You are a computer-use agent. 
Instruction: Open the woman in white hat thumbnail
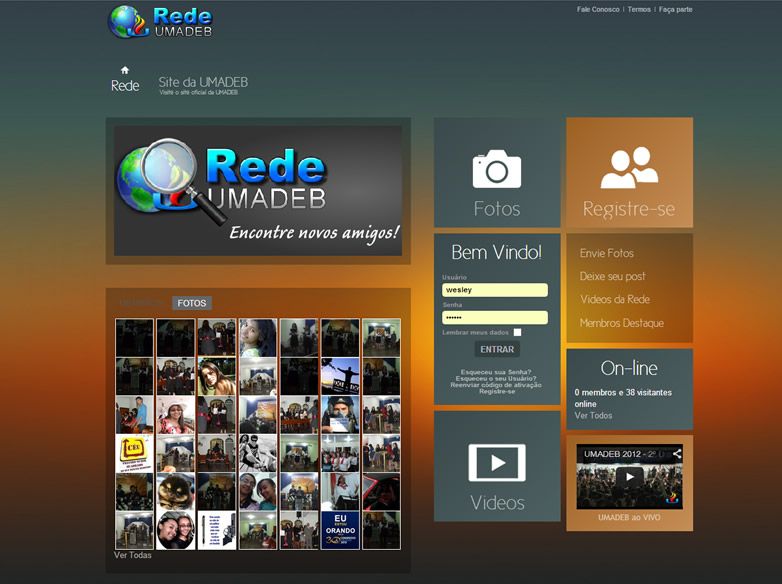pos(176,414)
